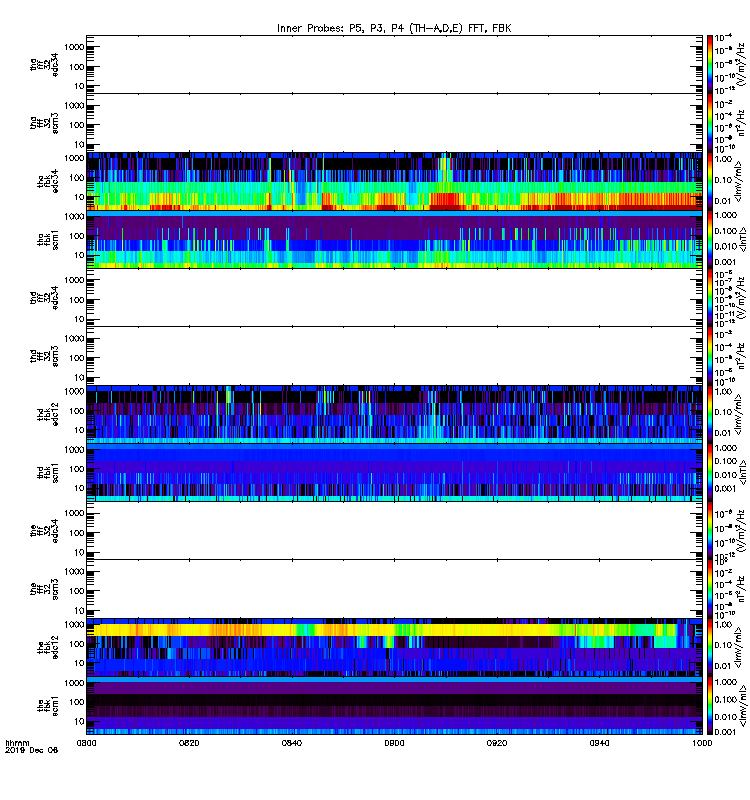
Task: Click the 'nT²/Hz' unit label of tha fff scm3
Action: click(742, 123)
